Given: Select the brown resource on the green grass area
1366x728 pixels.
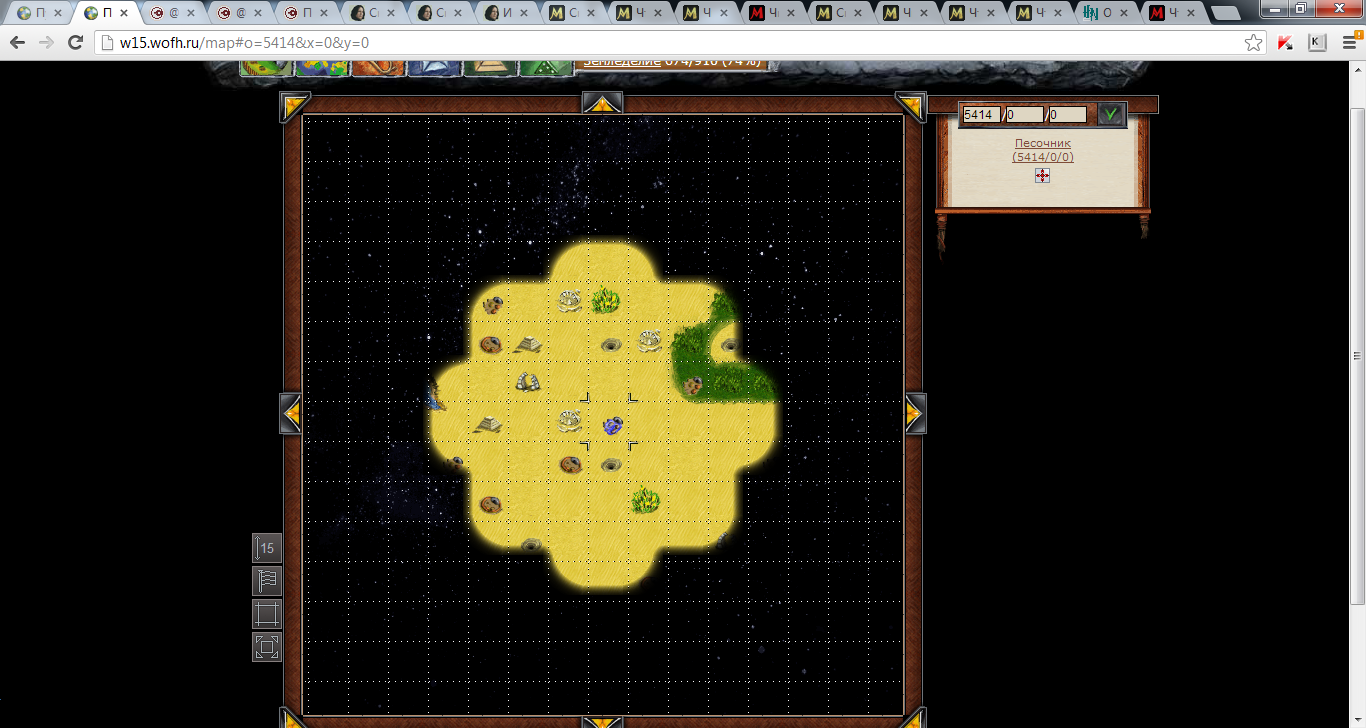Looking at the screenshot, I should pos(692,384).
